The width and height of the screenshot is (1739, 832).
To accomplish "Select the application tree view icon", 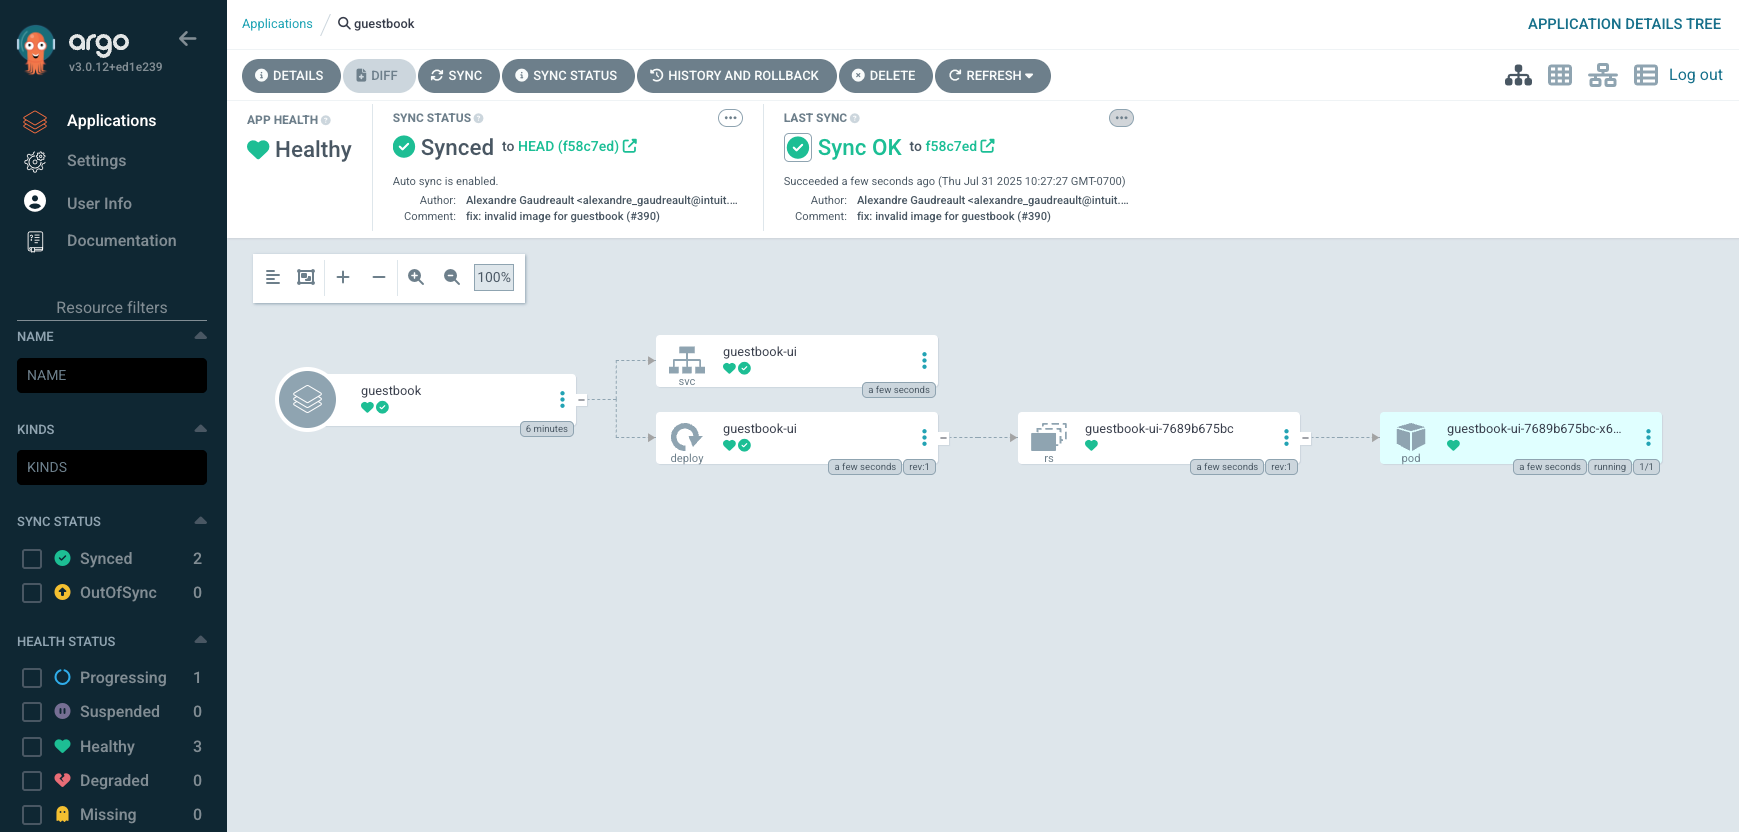I will (1518, 75).
